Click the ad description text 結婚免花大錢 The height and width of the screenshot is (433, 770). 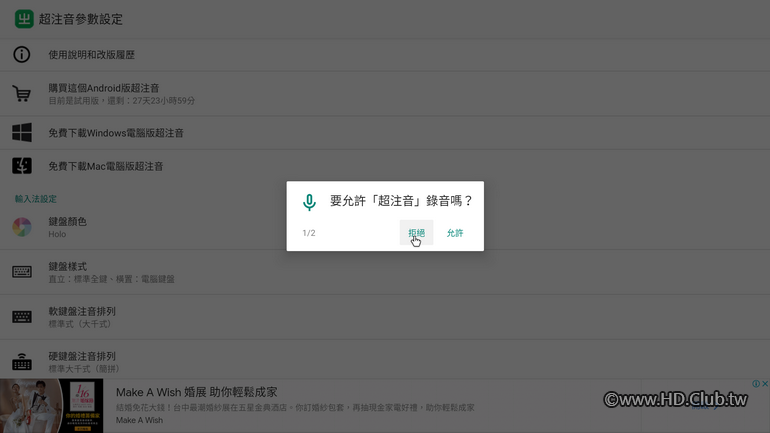coord(295,407)
